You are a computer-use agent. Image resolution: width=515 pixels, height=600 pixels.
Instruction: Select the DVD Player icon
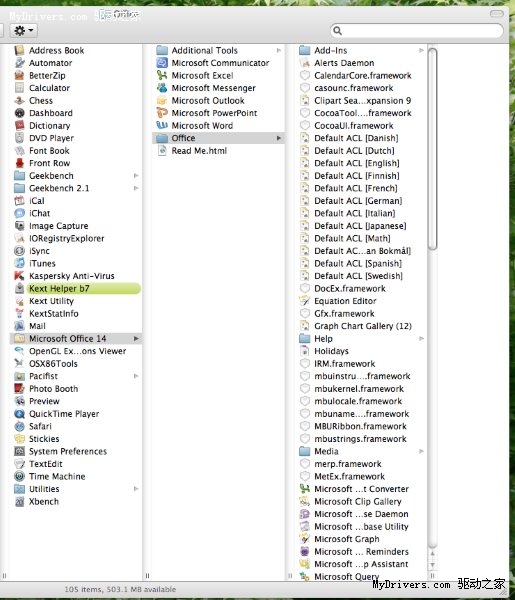pos(19,138)
